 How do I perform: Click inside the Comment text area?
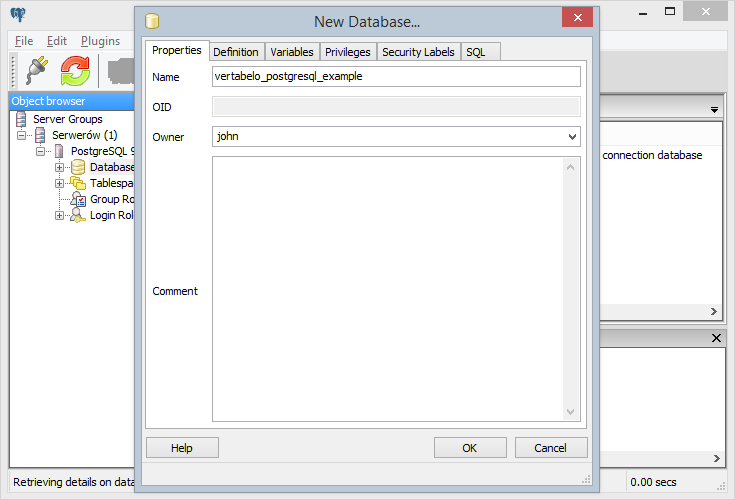[x=388, y=290]
